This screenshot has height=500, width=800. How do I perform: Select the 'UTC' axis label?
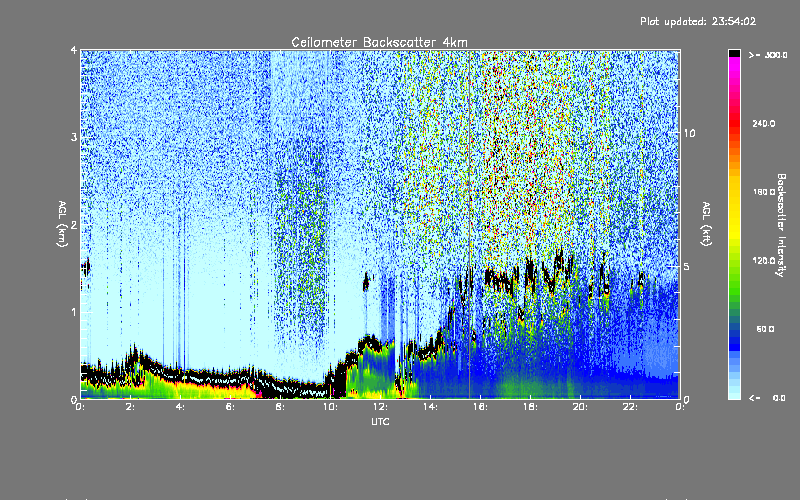point(380,421)
